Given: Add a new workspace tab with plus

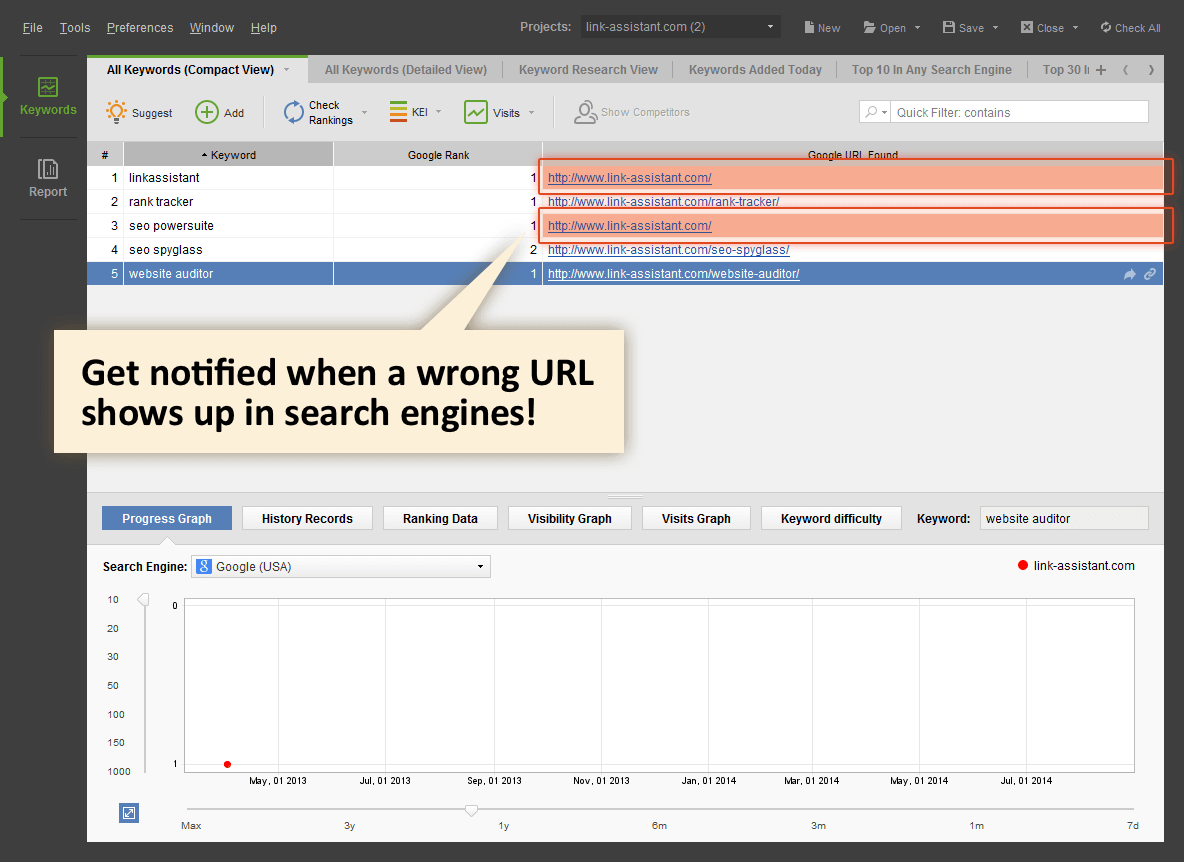Looking at the screenshot, I should 1101,69.
